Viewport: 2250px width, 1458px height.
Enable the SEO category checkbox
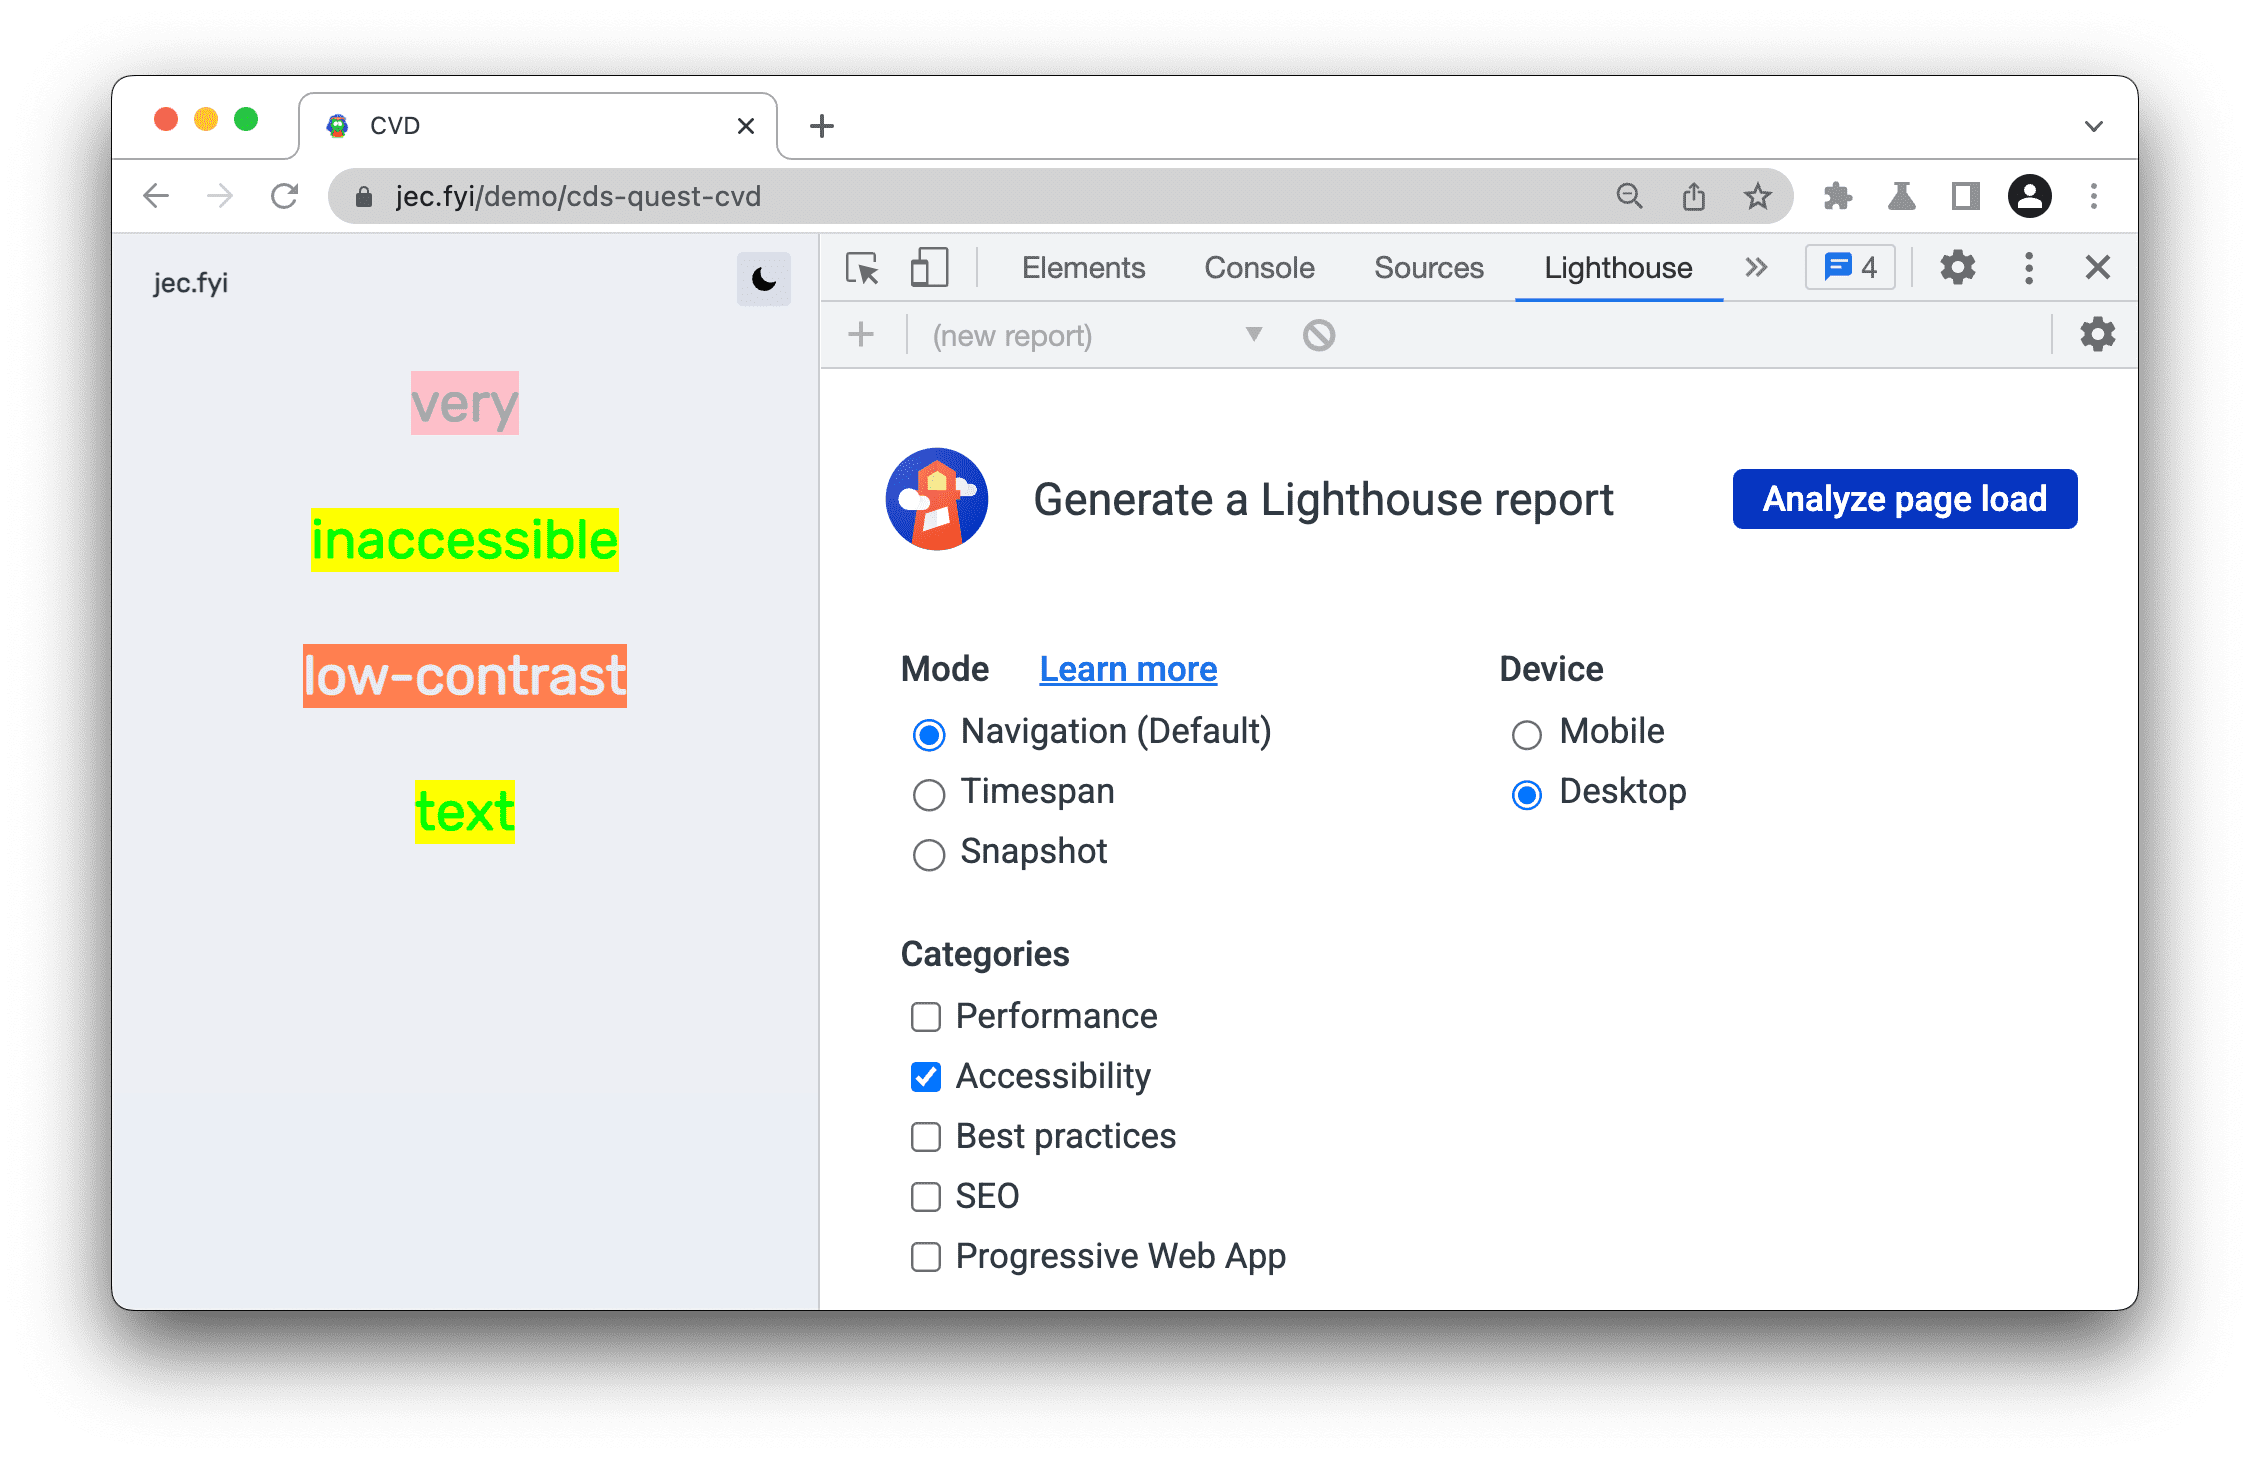923,1194
